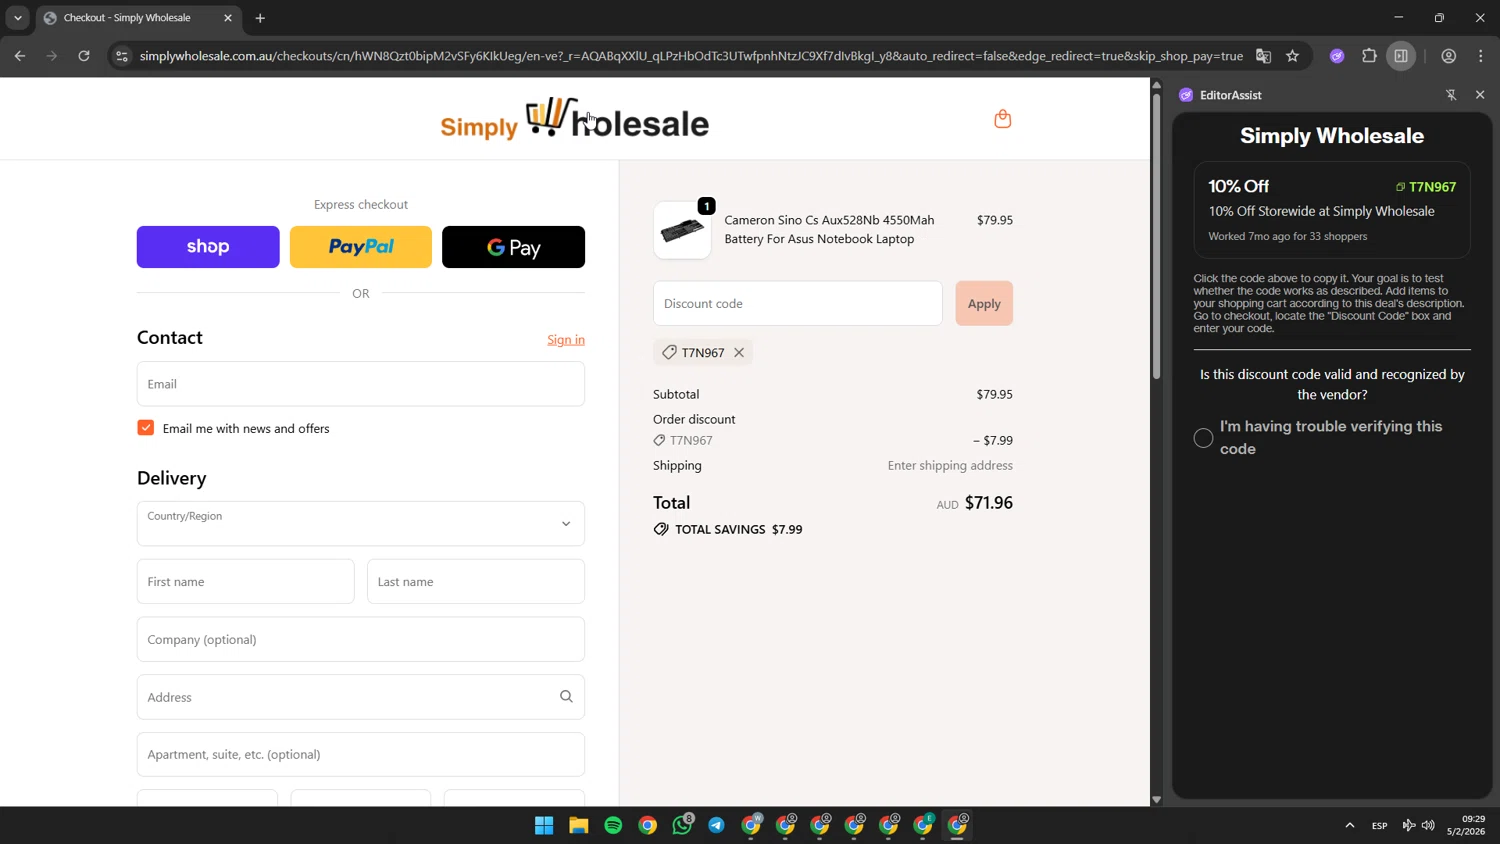Pay with Shop Pay express checkout
The image size is (1500, 844).
point(208,247)
